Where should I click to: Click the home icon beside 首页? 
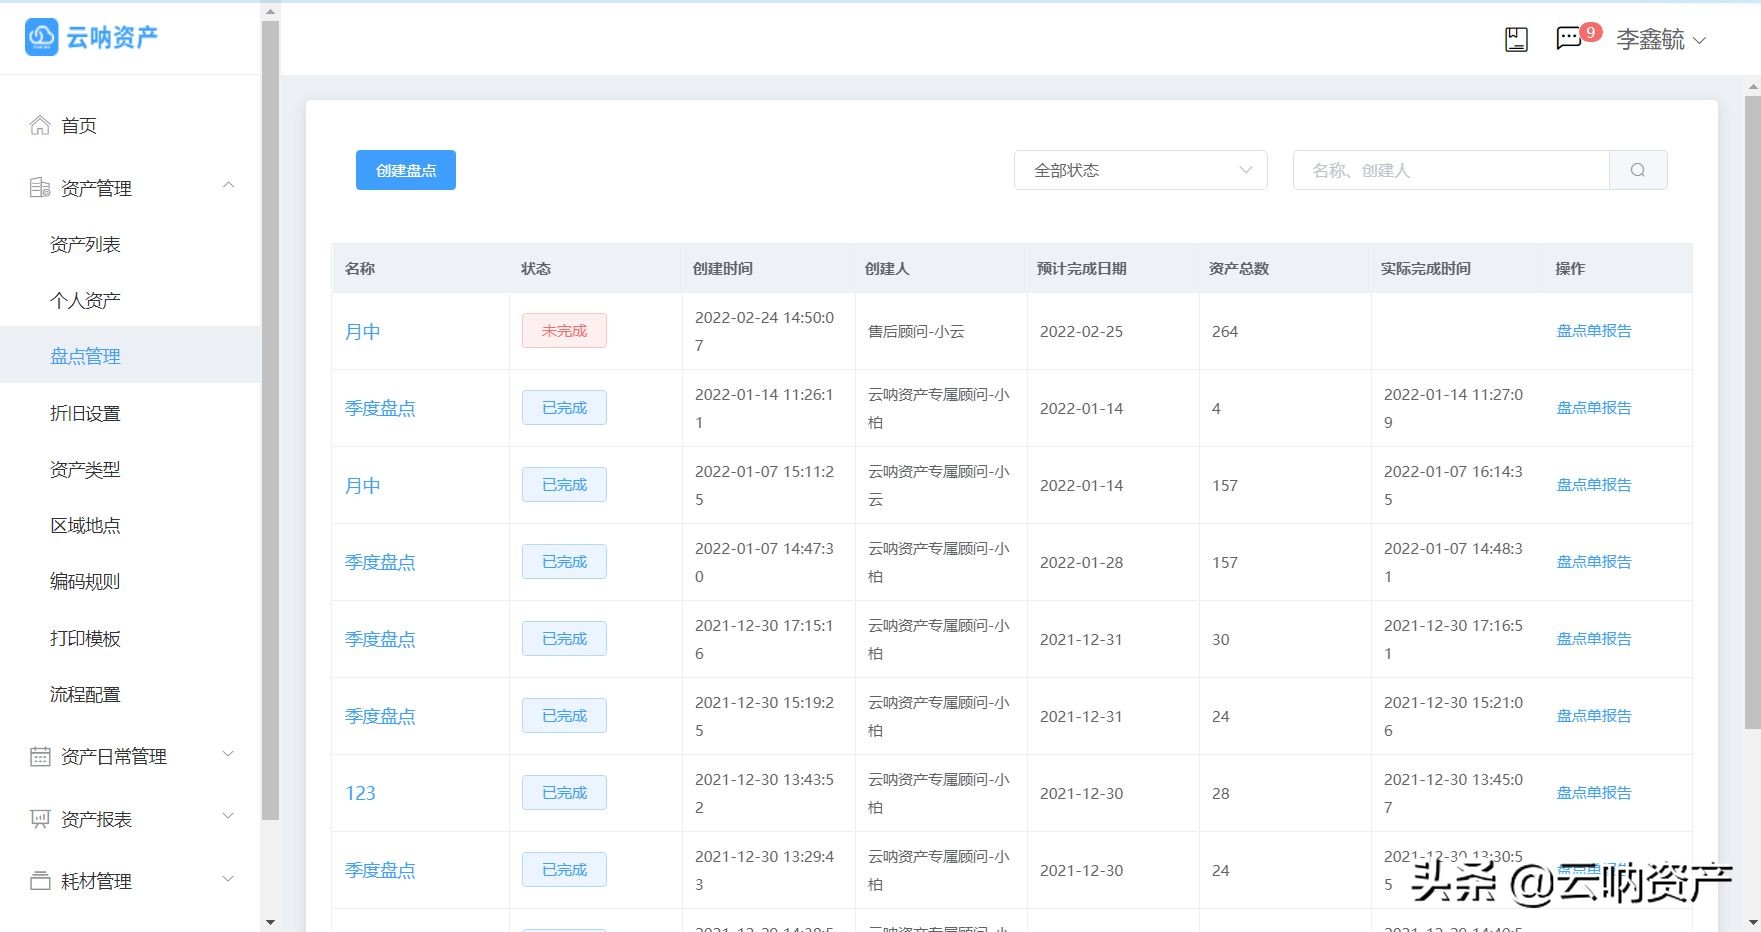point(40,125)
